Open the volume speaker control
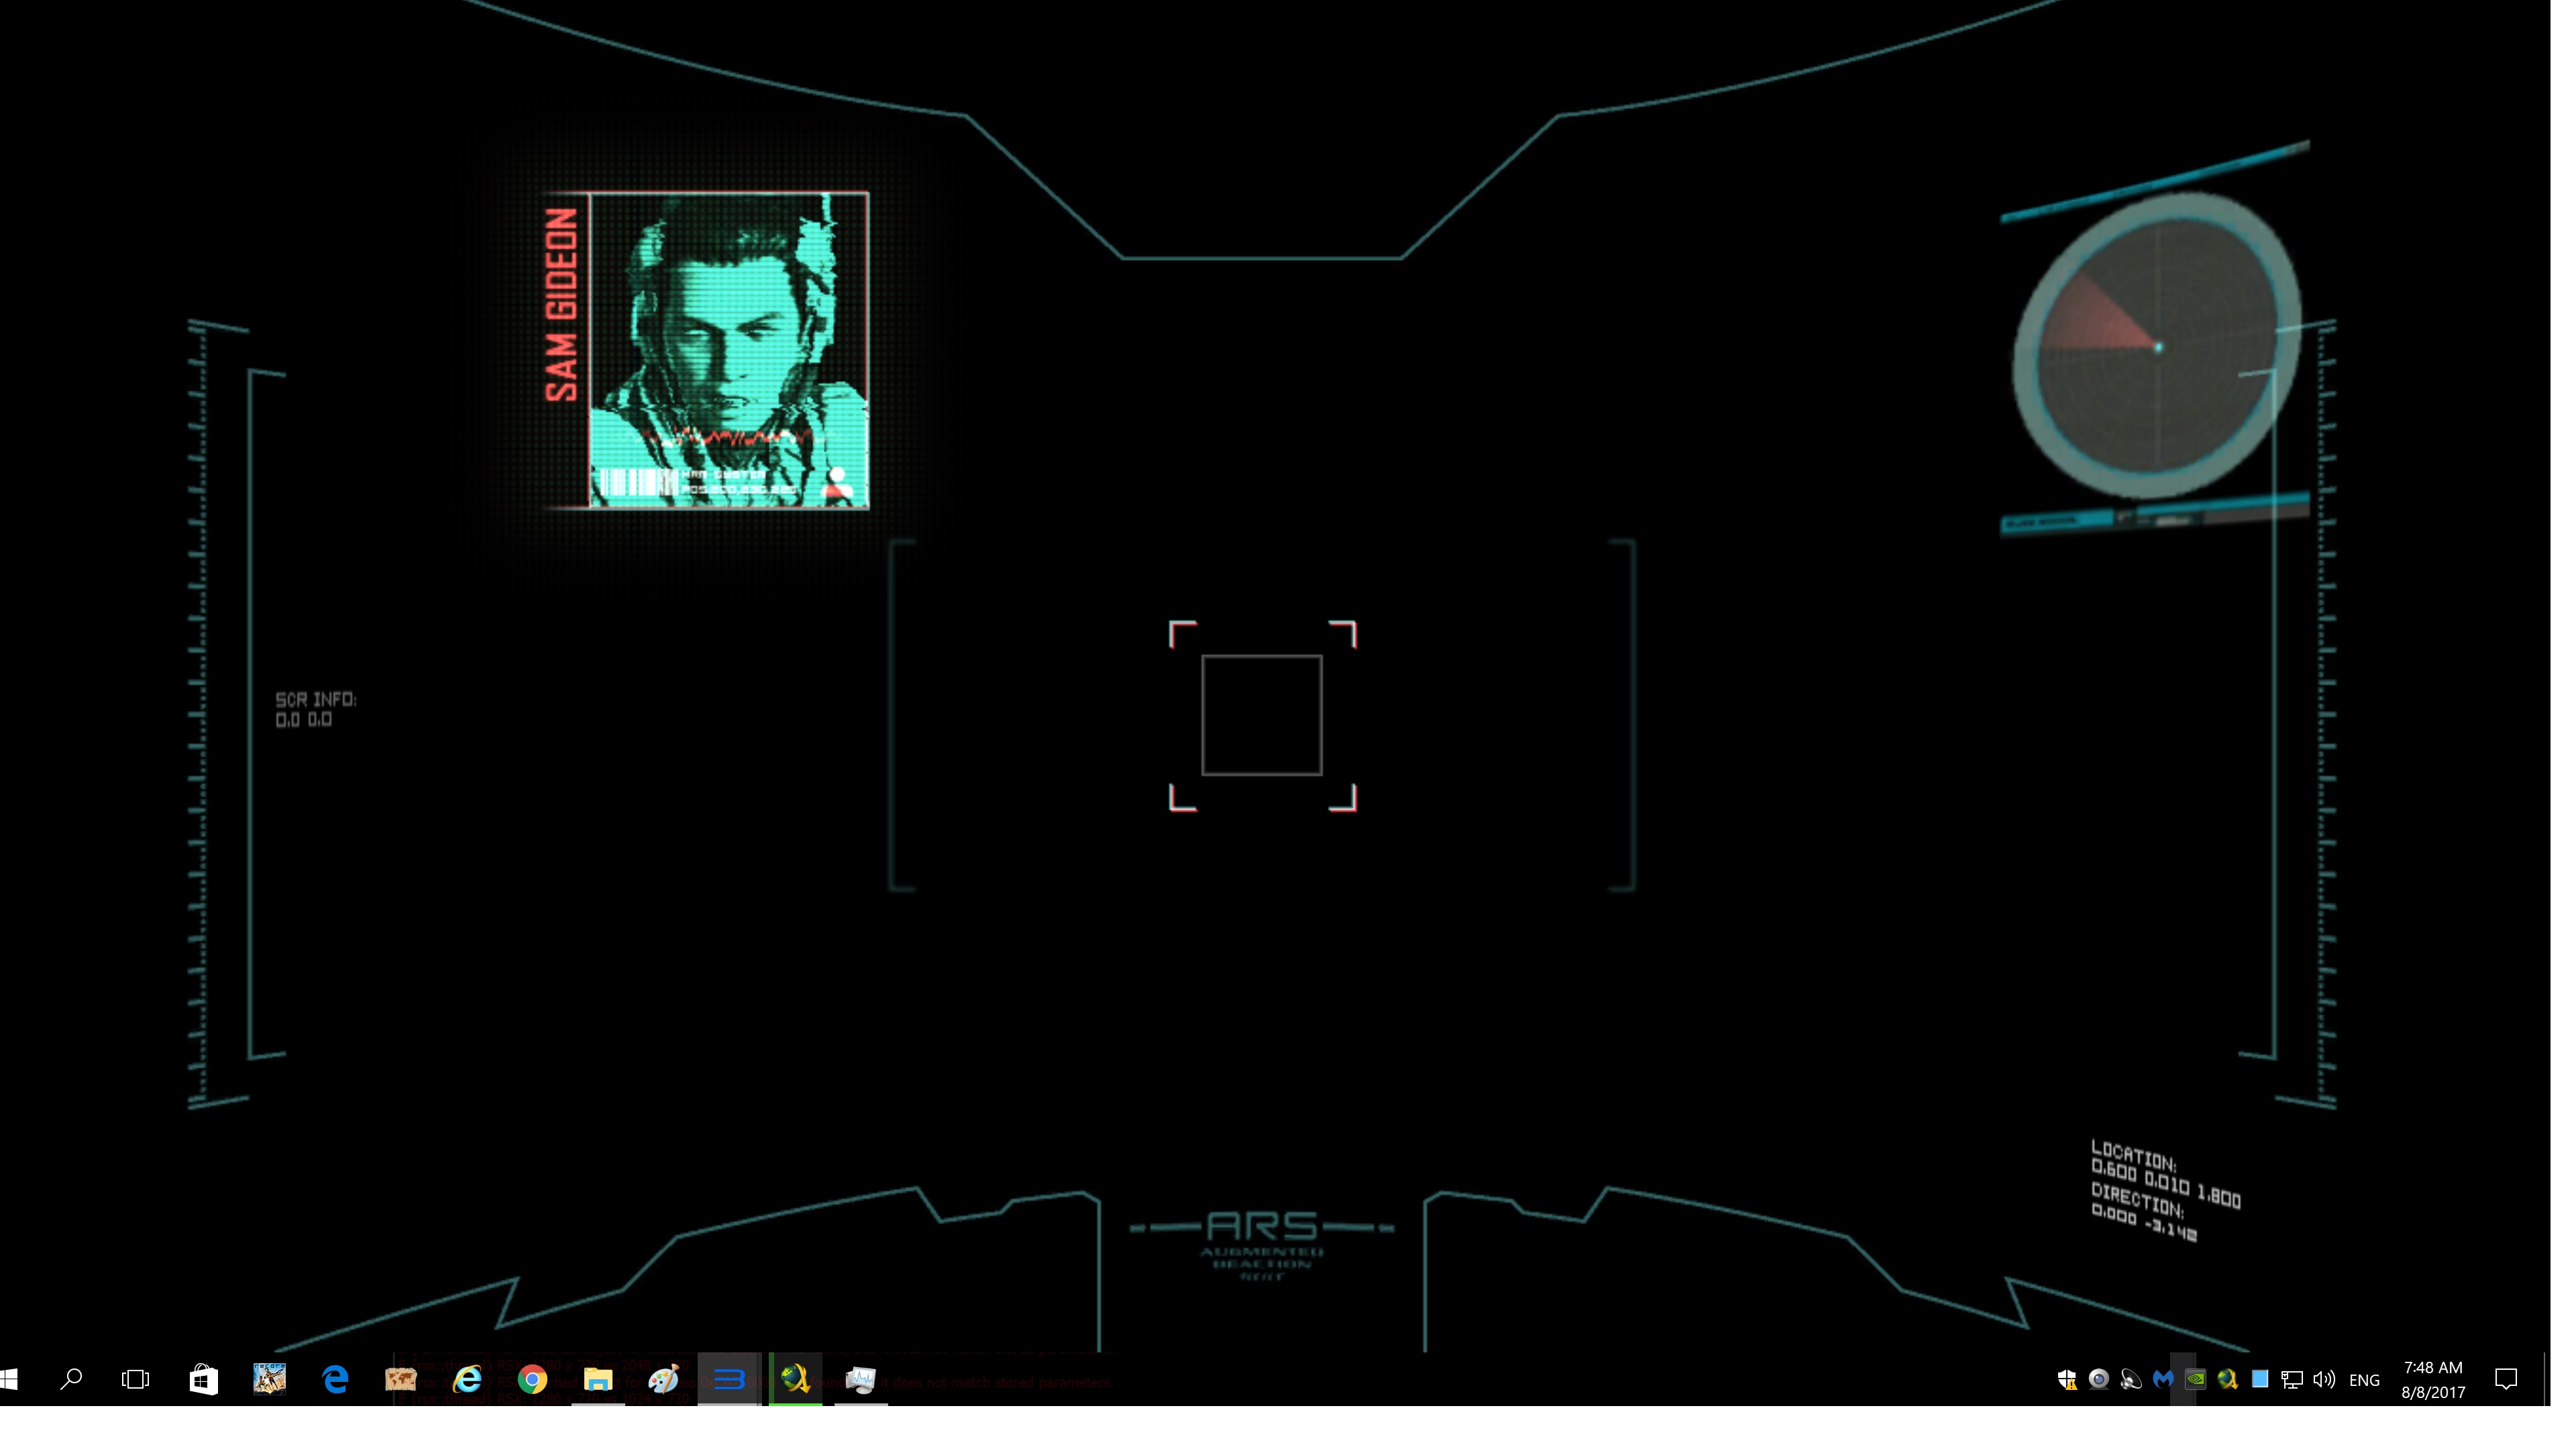 [x=2324, y=1379]
